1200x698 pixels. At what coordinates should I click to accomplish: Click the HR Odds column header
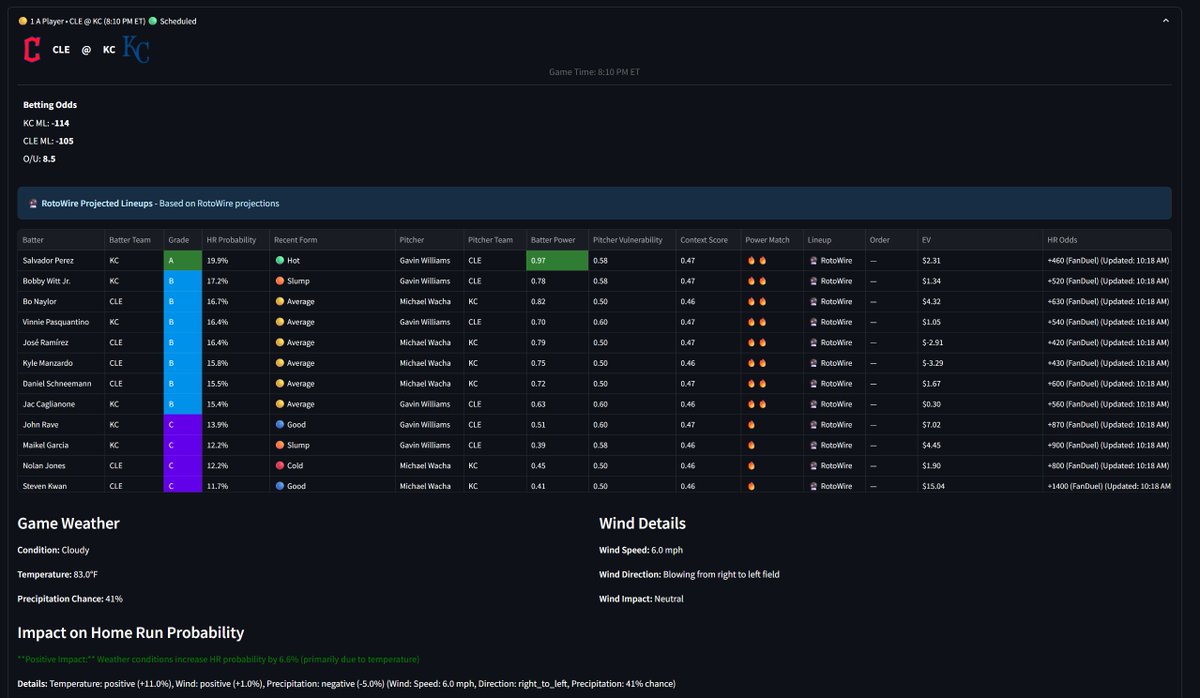(x=1107, y=240)
